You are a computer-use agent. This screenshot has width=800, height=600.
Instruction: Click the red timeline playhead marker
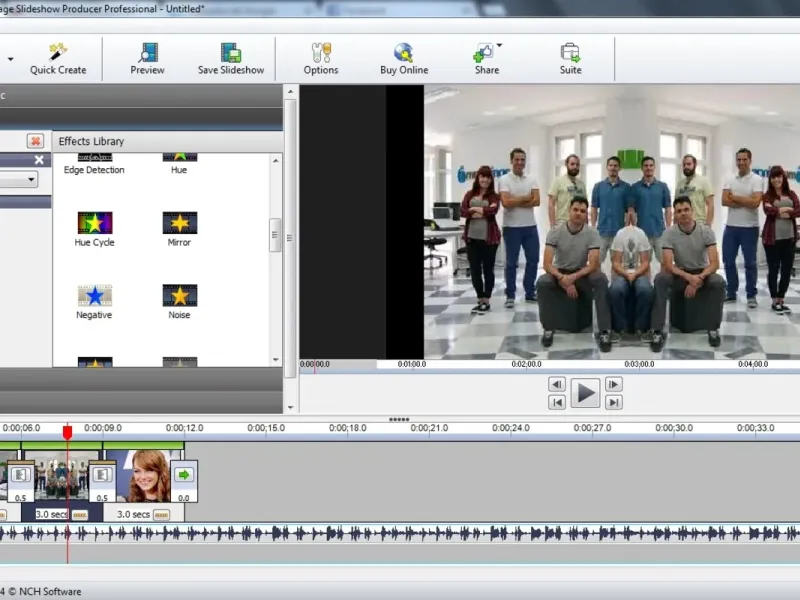point(67,432)
